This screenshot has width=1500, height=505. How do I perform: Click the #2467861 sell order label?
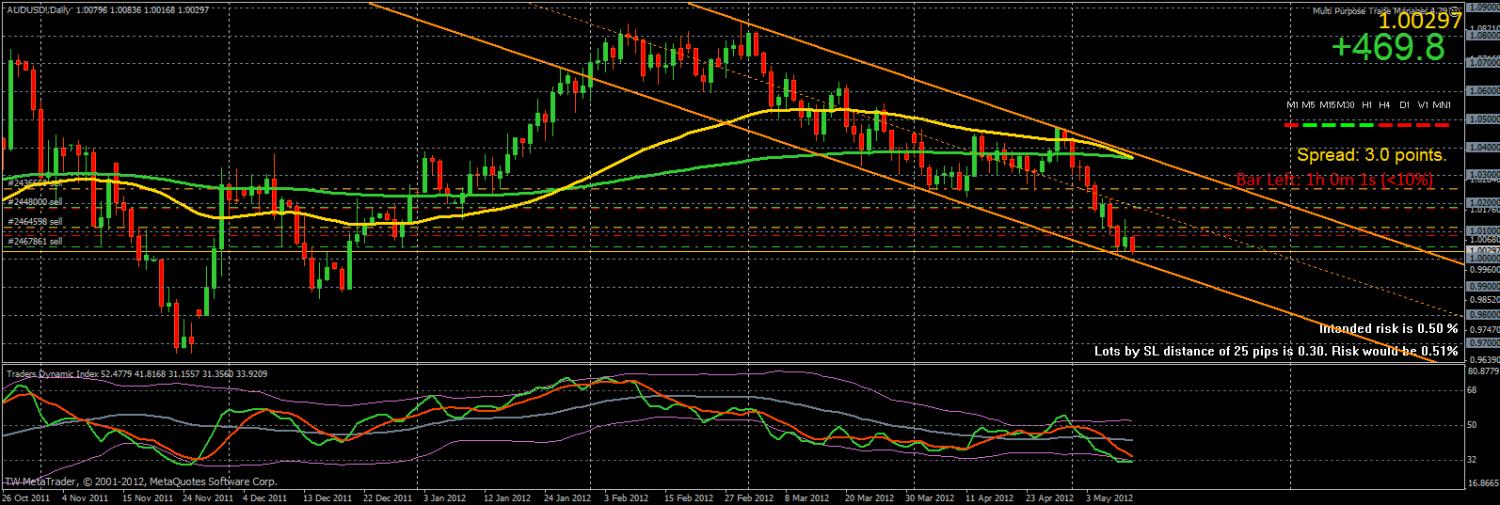point(35,241)
